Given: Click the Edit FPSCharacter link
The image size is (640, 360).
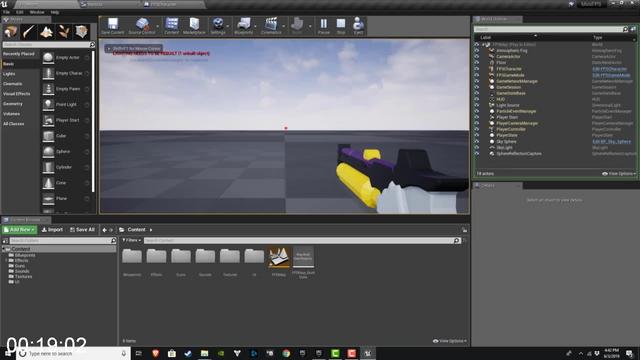Looking at the screenshot, I should (x=609, y=69).
